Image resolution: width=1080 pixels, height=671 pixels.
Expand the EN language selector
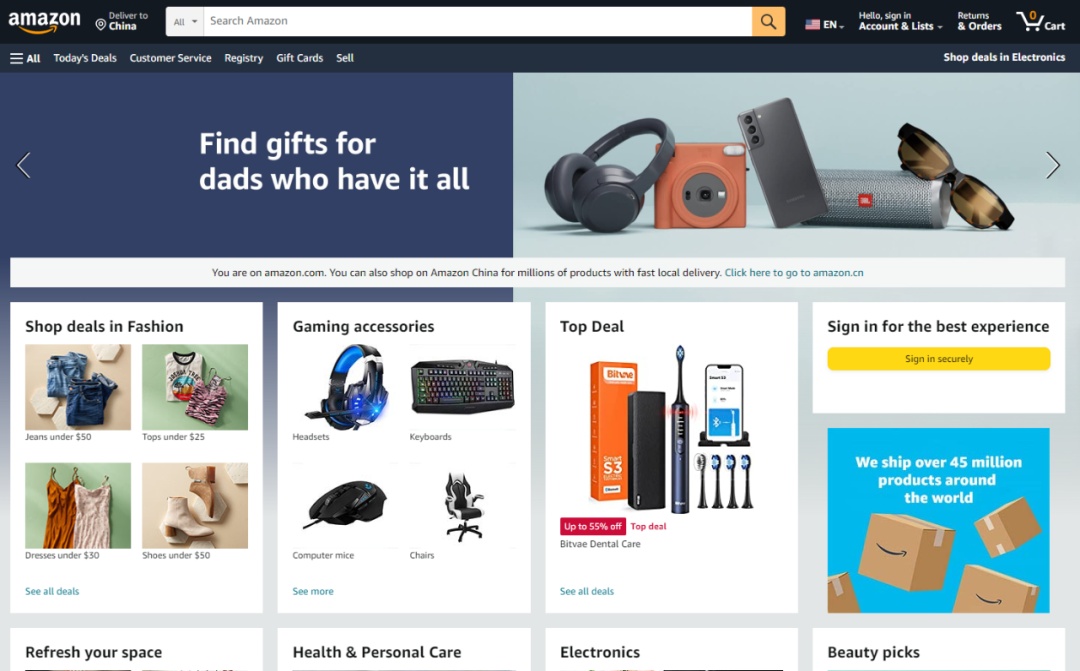pyautogui.click(x=833, y=25)
